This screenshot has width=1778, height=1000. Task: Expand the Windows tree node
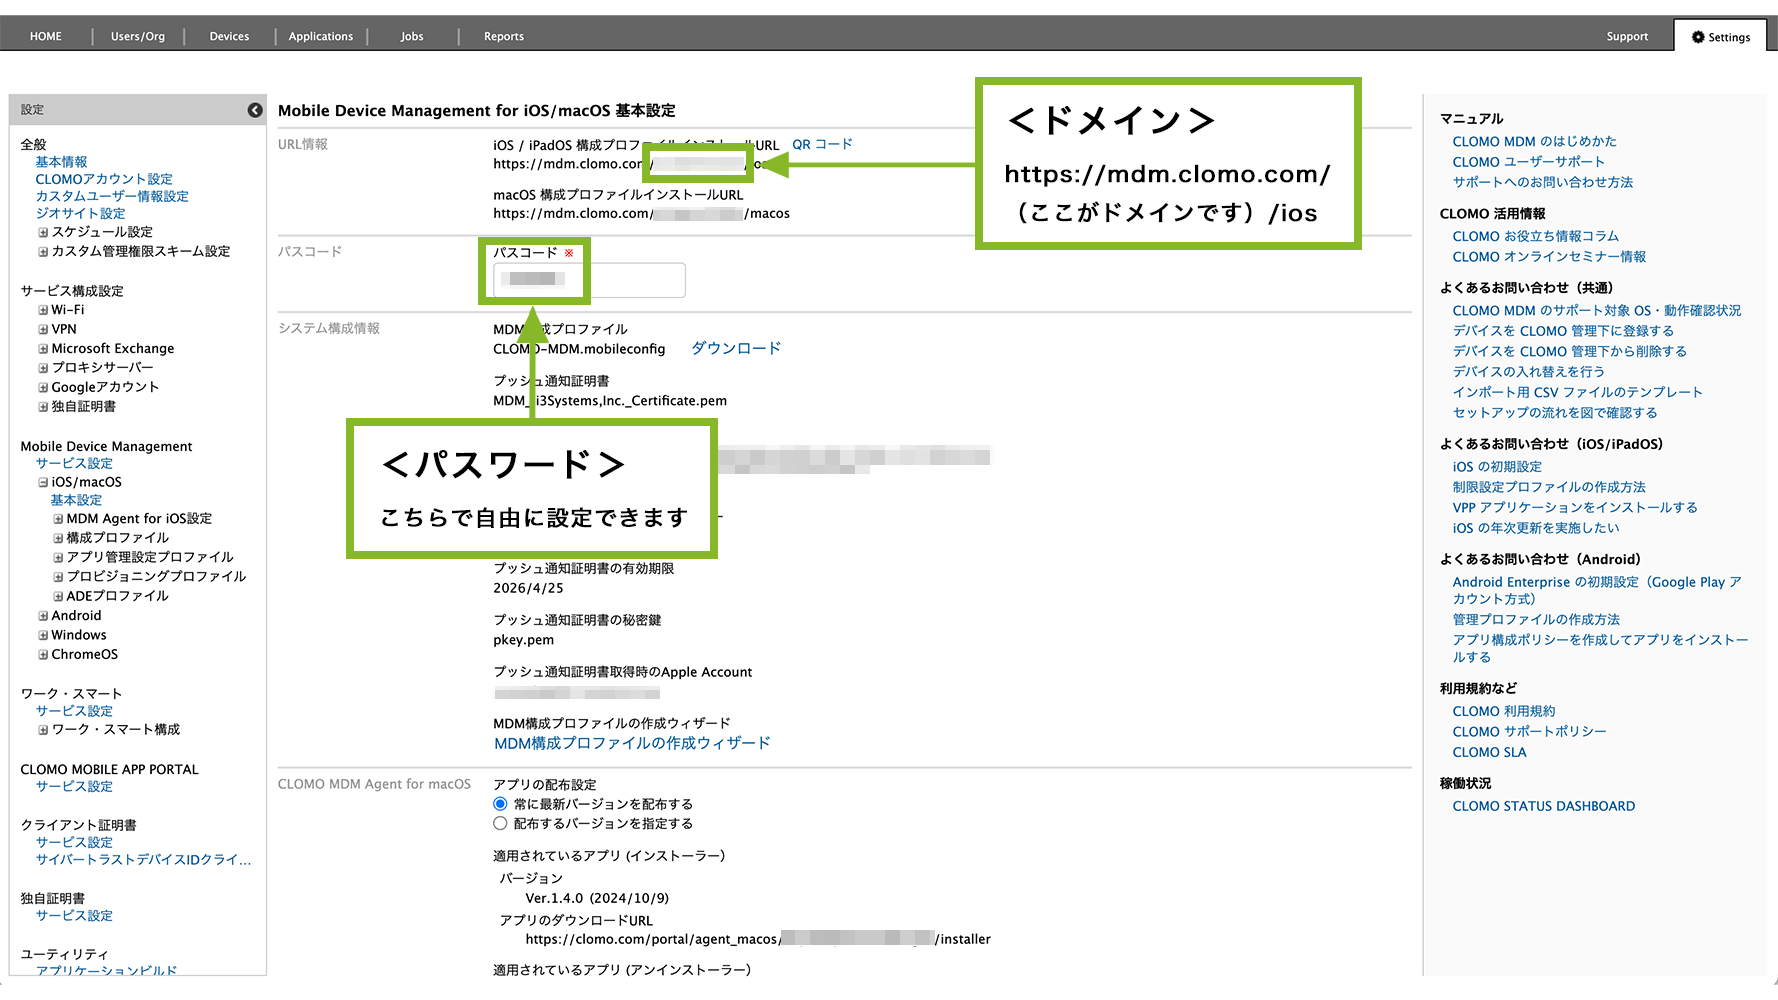point(43,635)
